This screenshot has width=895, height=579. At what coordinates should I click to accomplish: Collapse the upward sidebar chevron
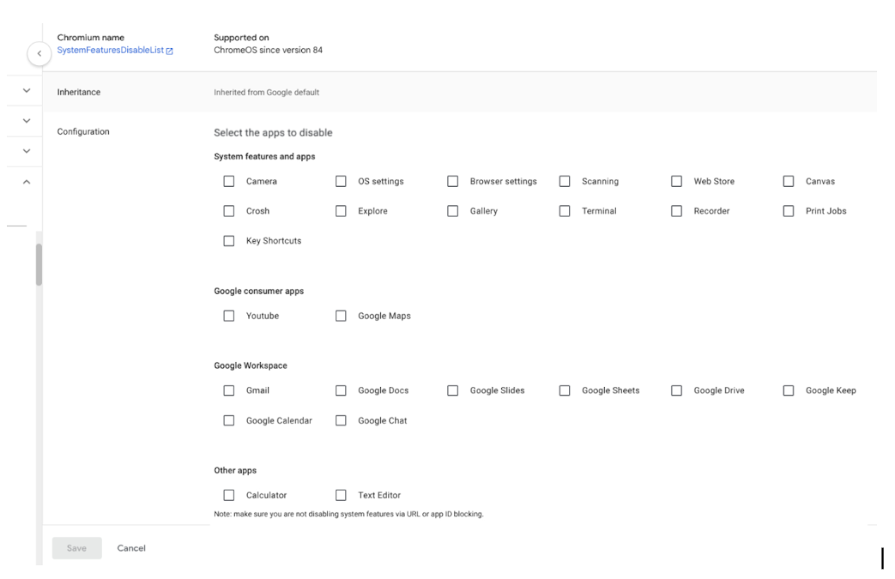[26, 182]
